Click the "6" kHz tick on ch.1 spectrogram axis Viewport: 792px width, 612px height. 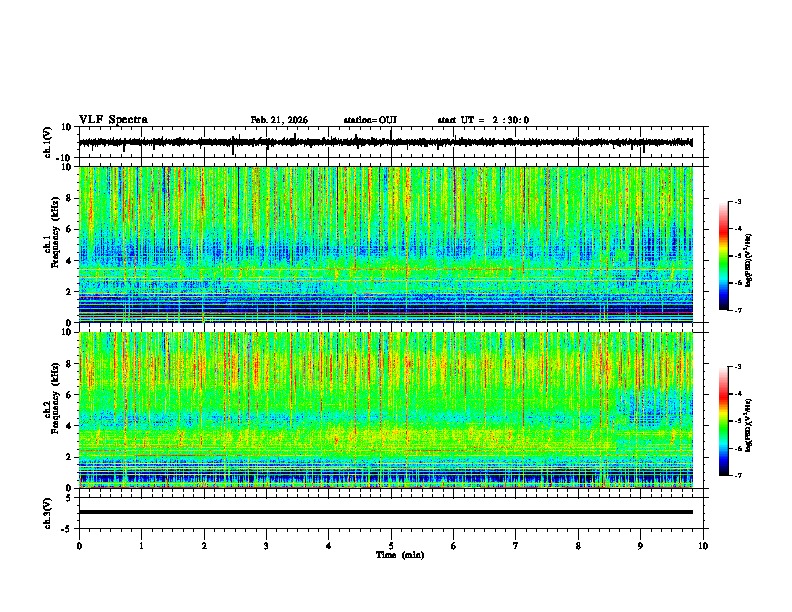(70, 229)
